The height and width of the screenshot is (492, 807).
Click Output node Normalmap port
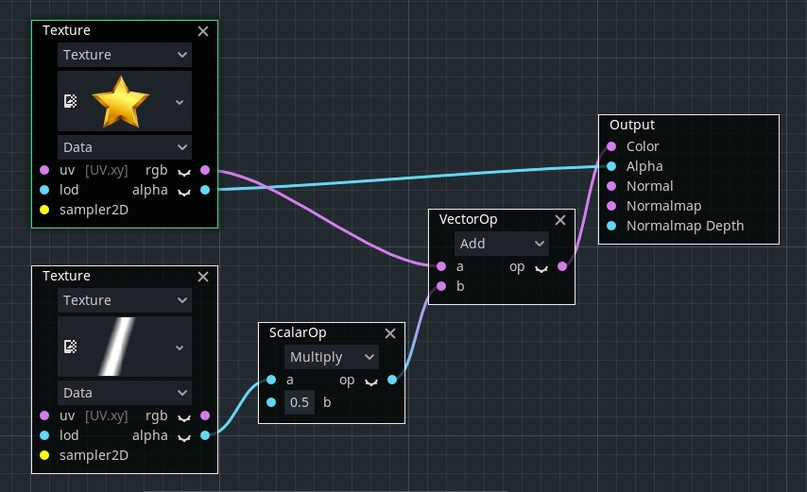[611, 206]
